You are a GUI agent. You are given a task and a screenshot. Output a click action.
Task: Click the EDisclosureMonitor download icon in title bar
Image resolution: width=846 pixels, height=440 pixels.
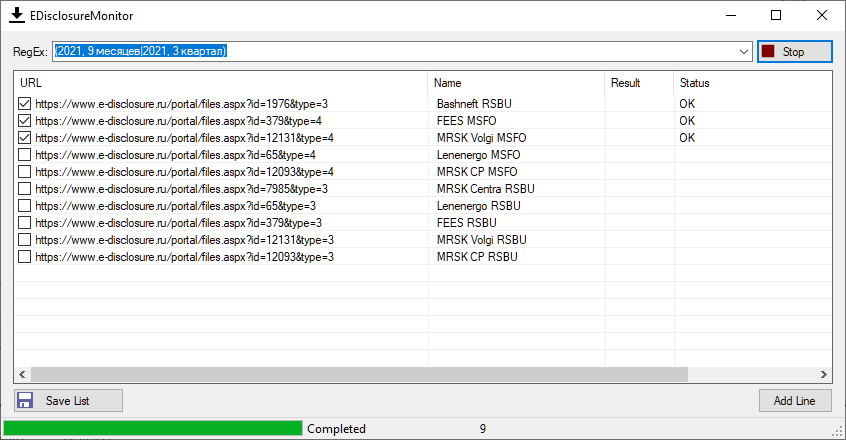(17, 15)
